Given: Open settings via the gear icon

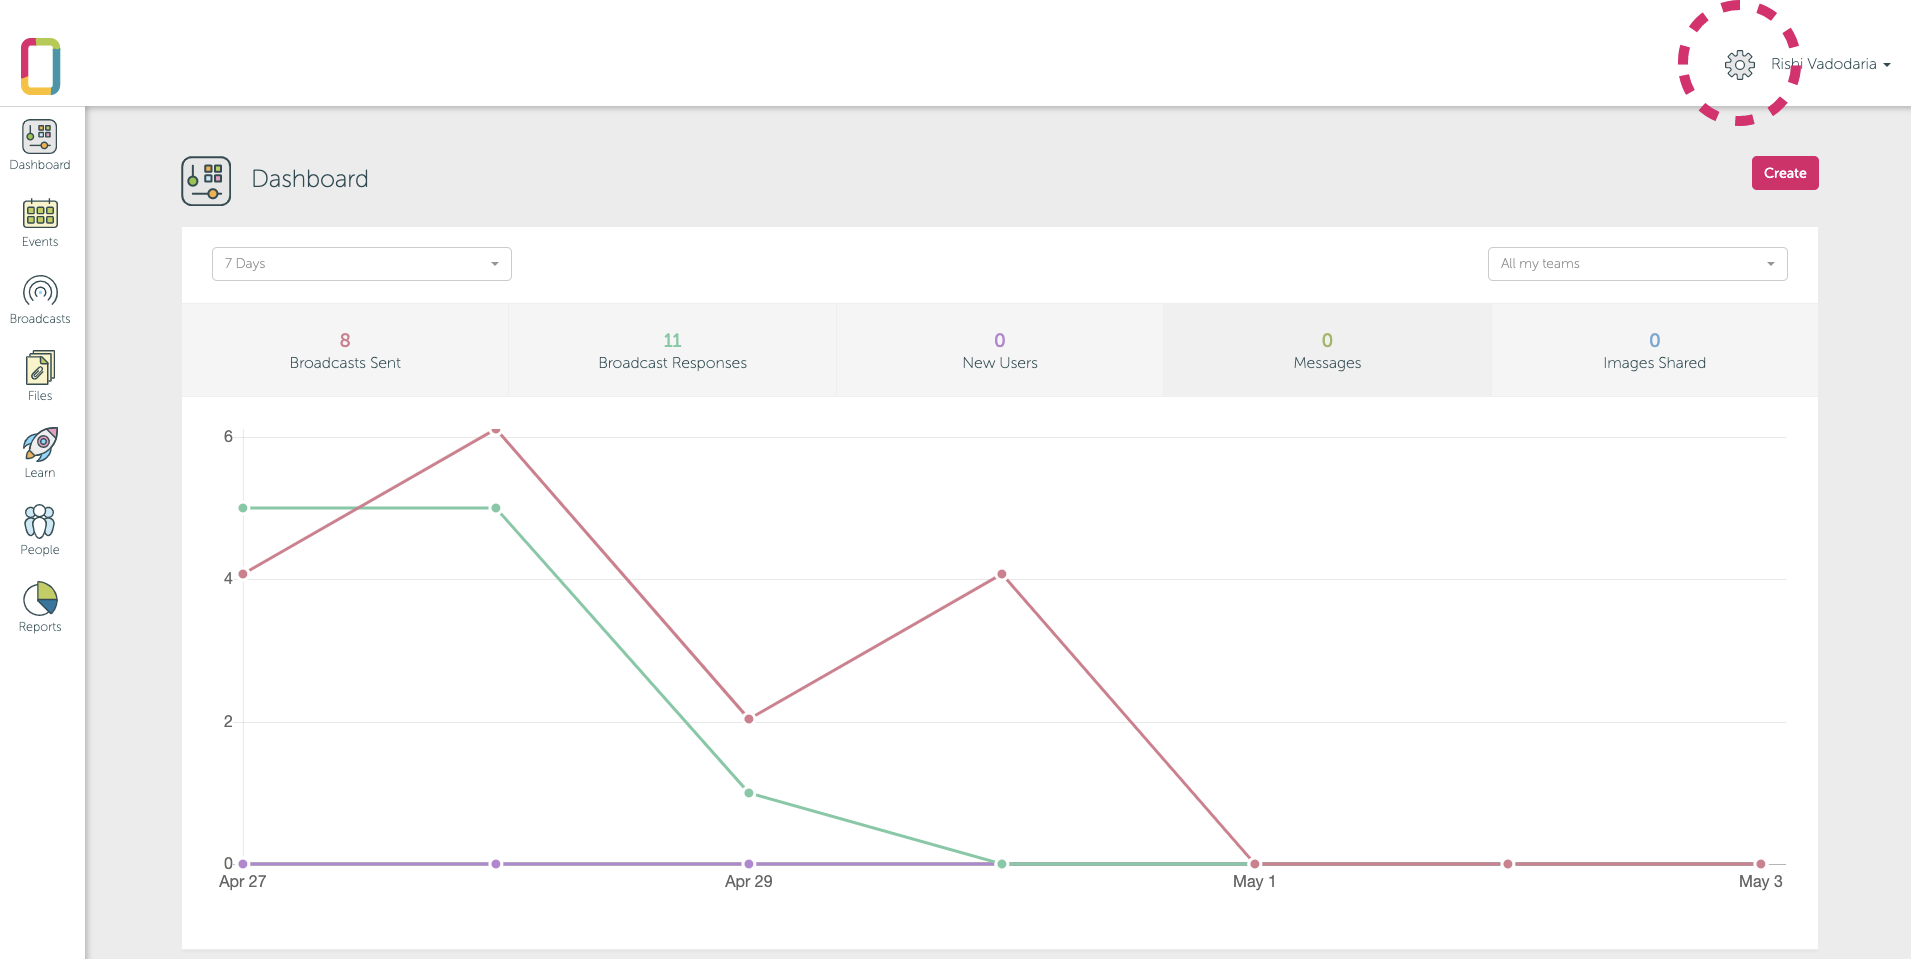Looking at the screenshot, I should [1740, 65].
